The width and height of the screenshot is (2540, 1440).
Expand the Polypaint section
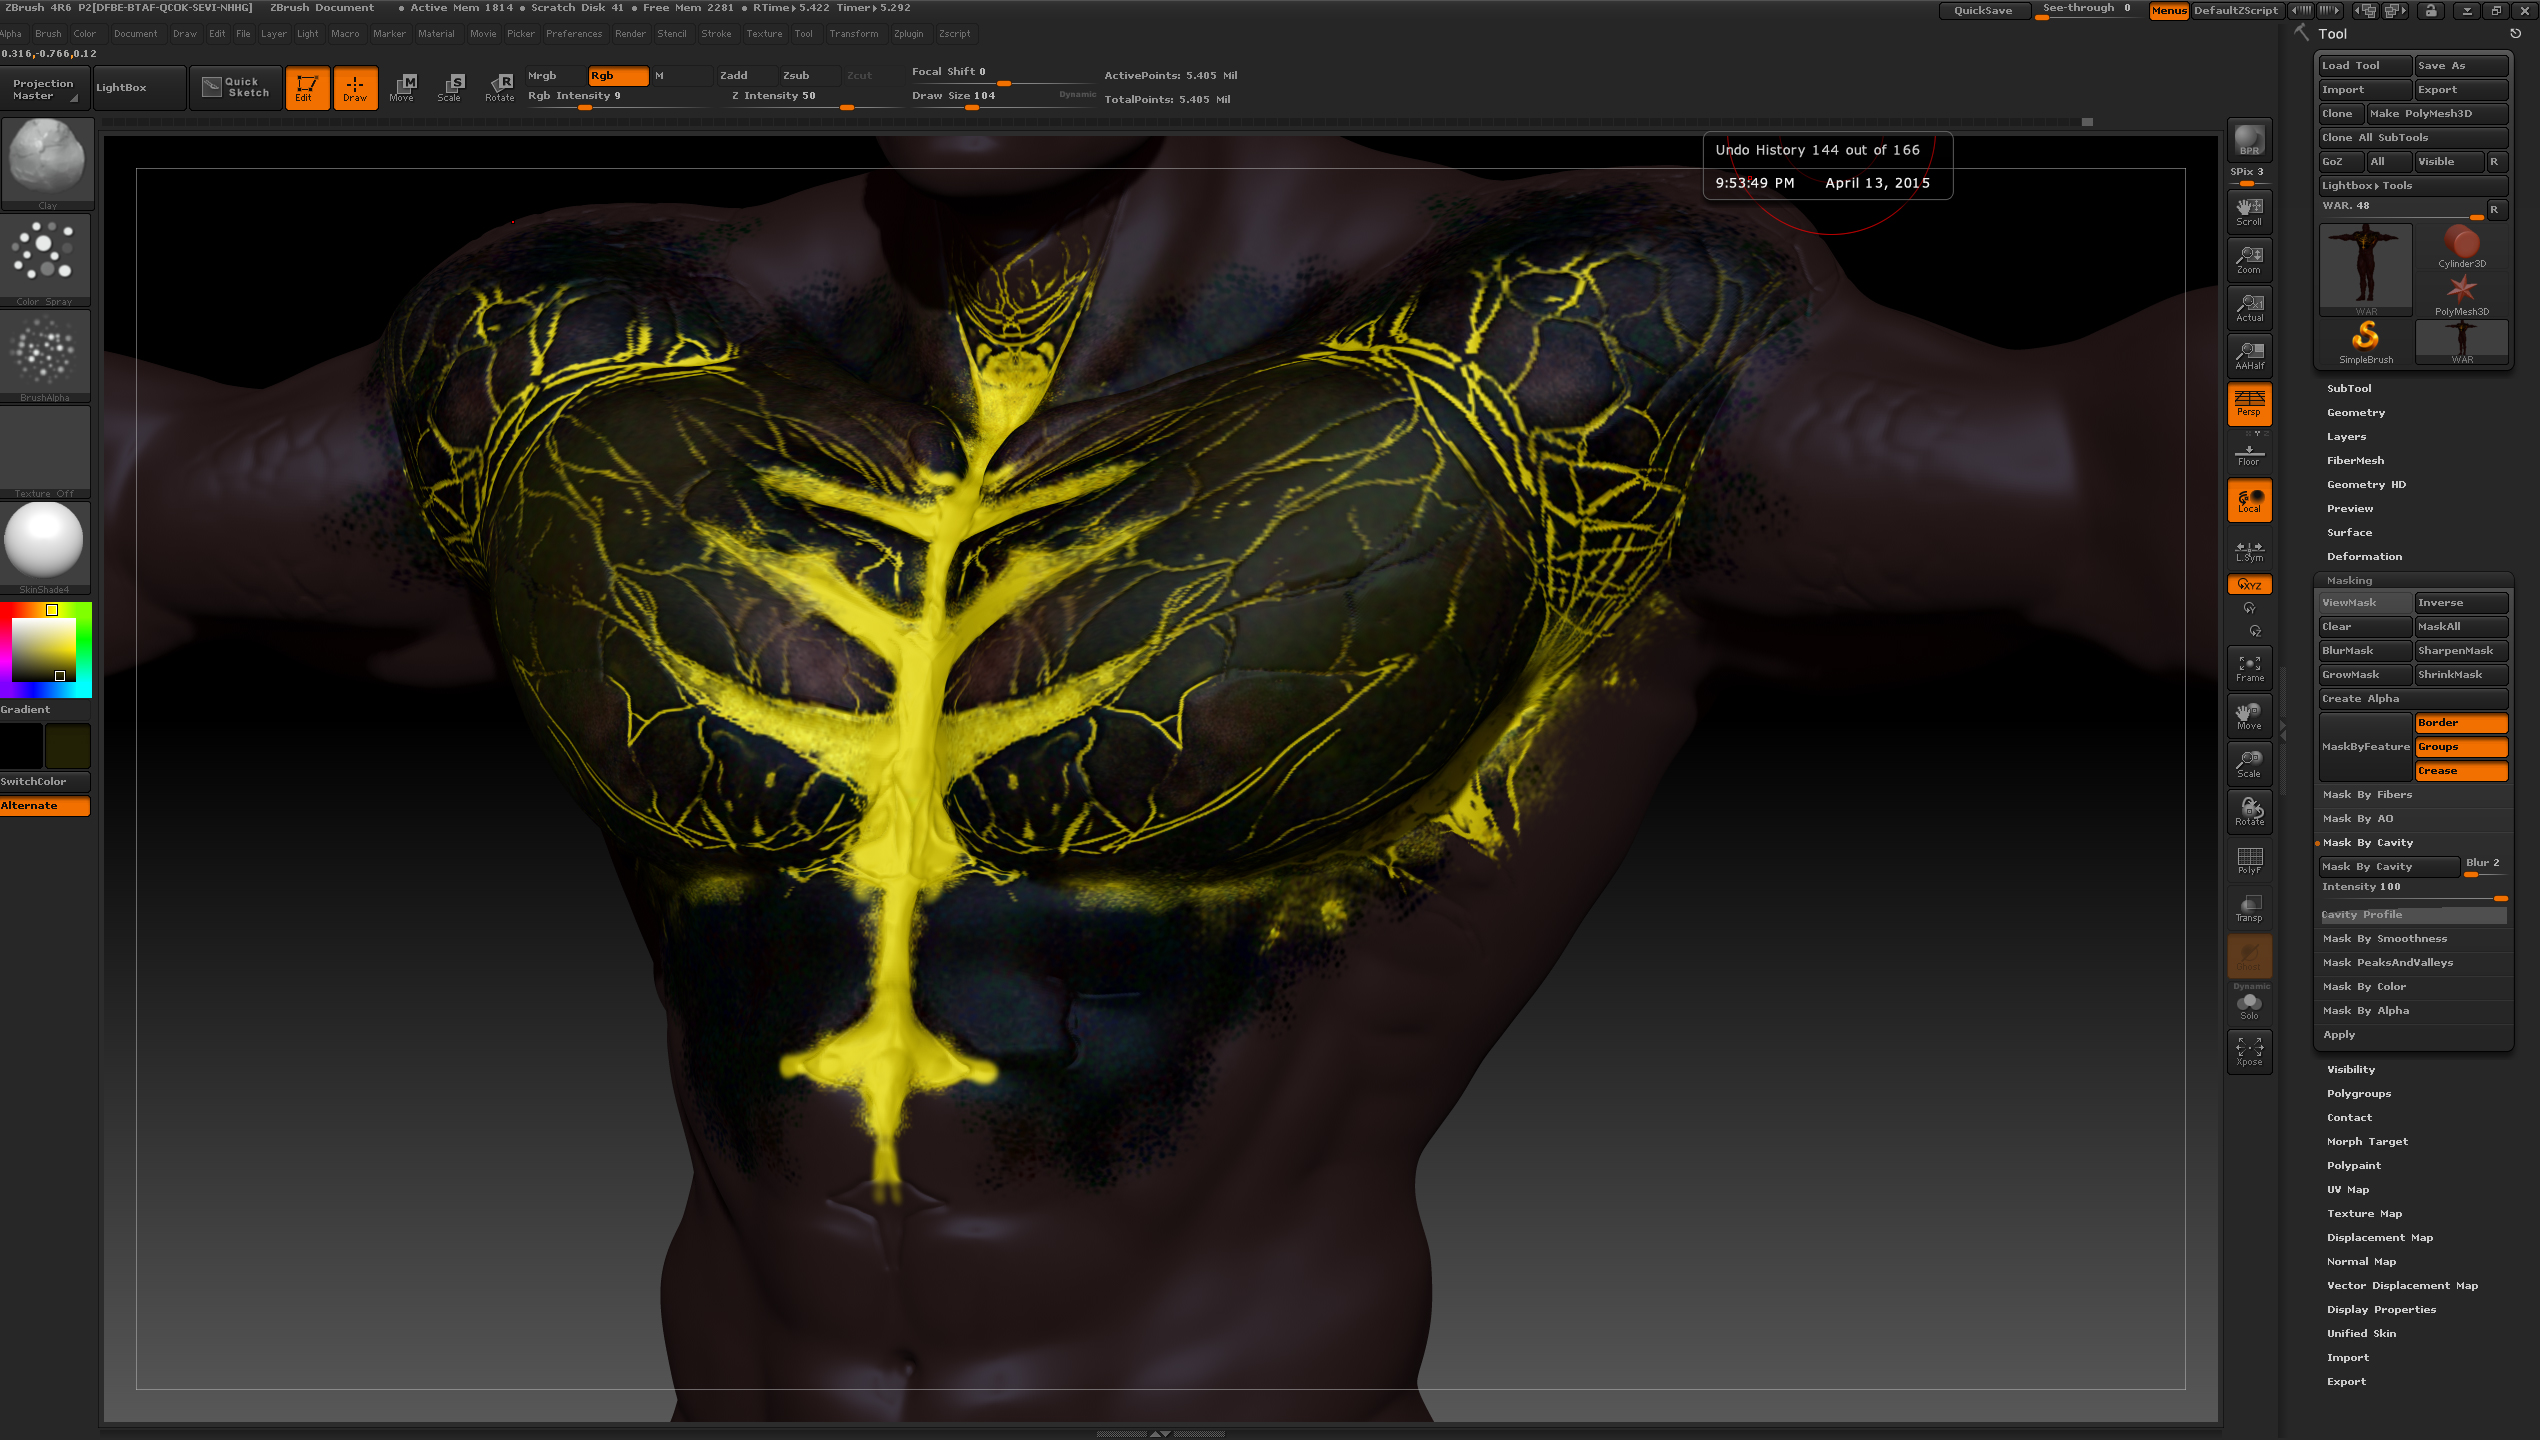tap(2353, 1165)
